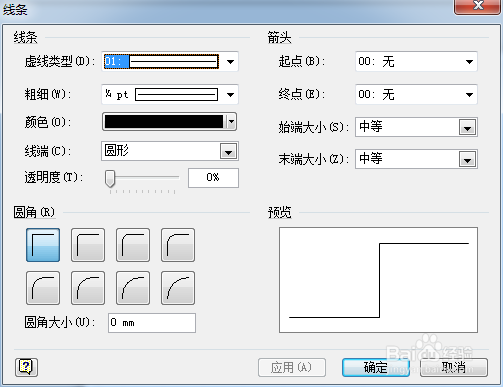Screen dimensions: 503x387
Task: Select the third rounding style icon
Action: (x=133, y=245)
